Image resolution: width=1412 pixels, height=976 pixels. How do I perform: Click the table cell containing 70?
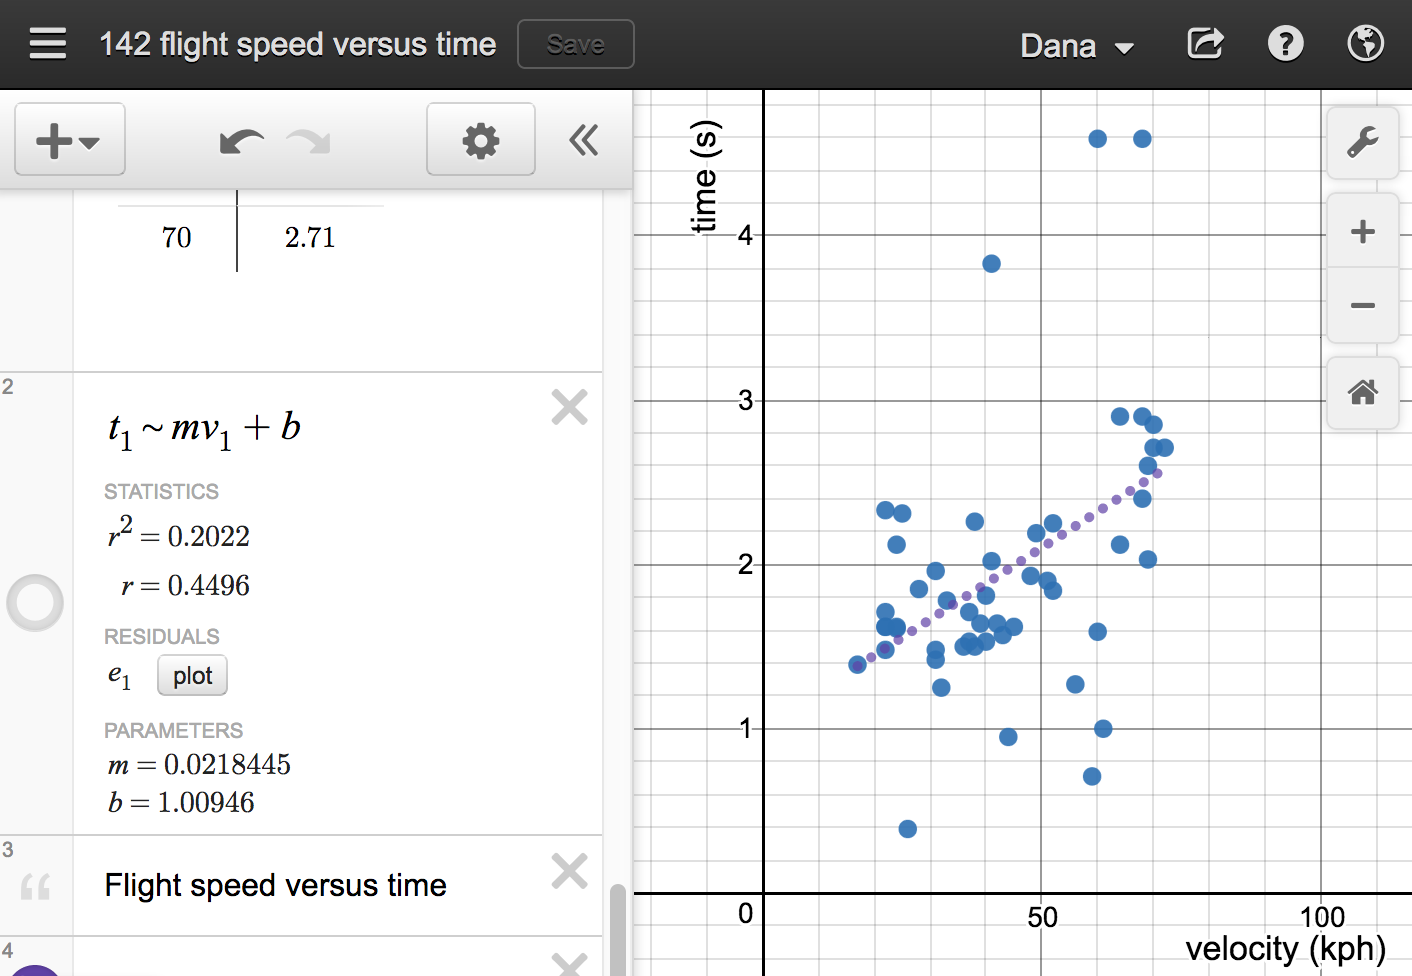pyautogui.click(x=176, y=238)
